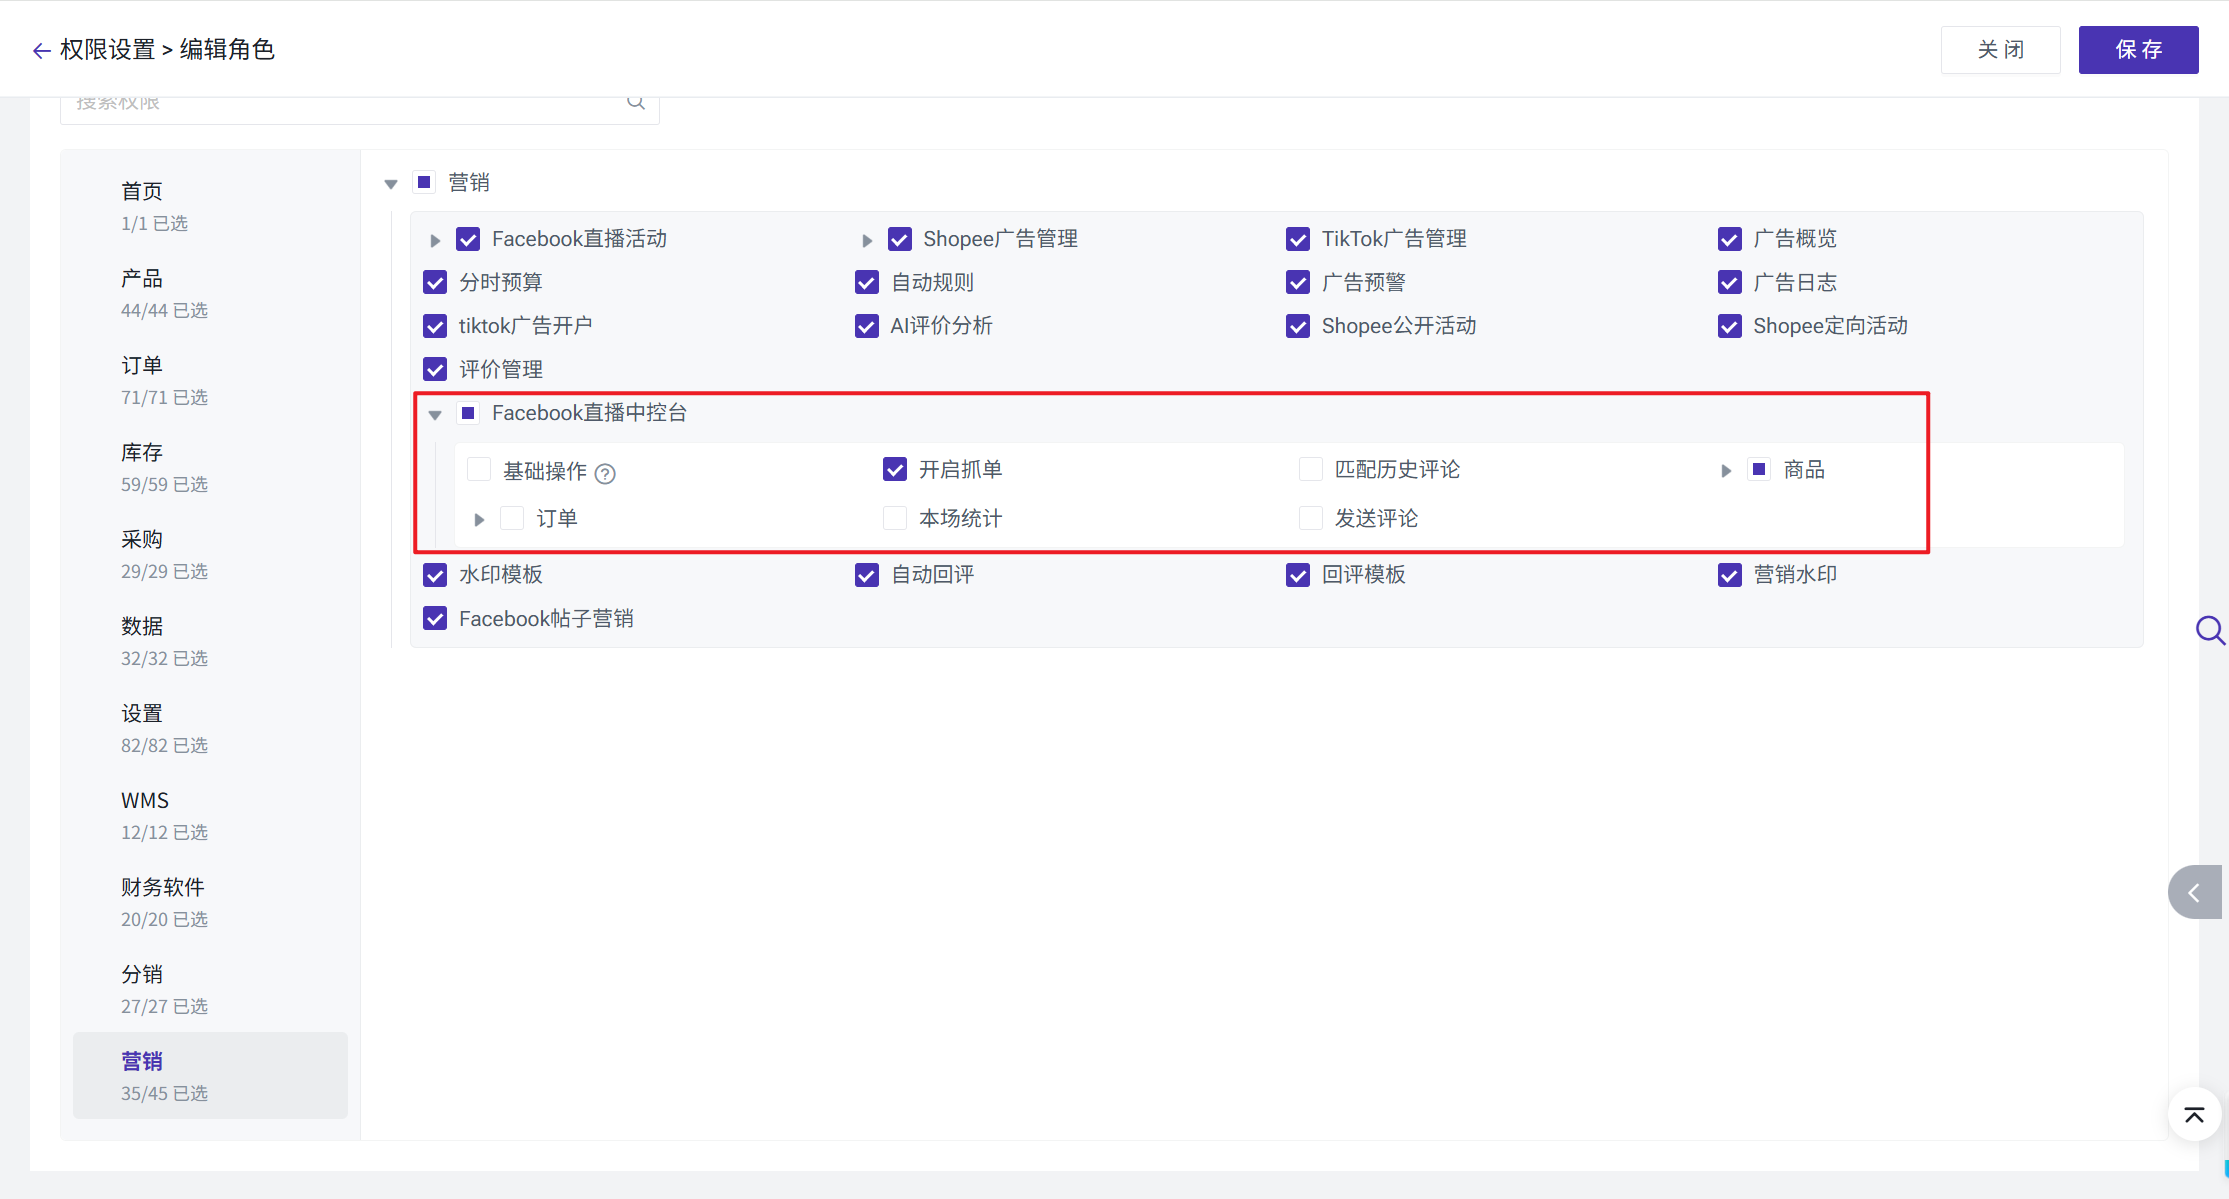
Task: Select 订单 category in sidebar
Action: point(210,380)
